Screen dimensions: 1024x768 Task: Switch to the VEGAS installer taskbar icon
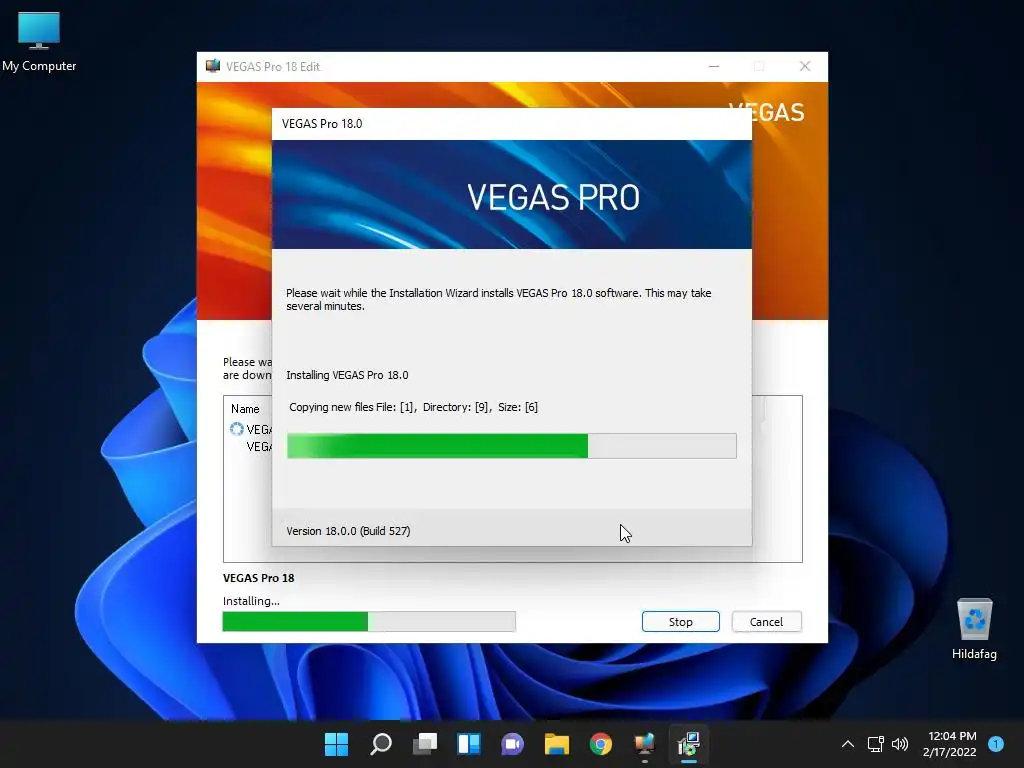point(645,744)
